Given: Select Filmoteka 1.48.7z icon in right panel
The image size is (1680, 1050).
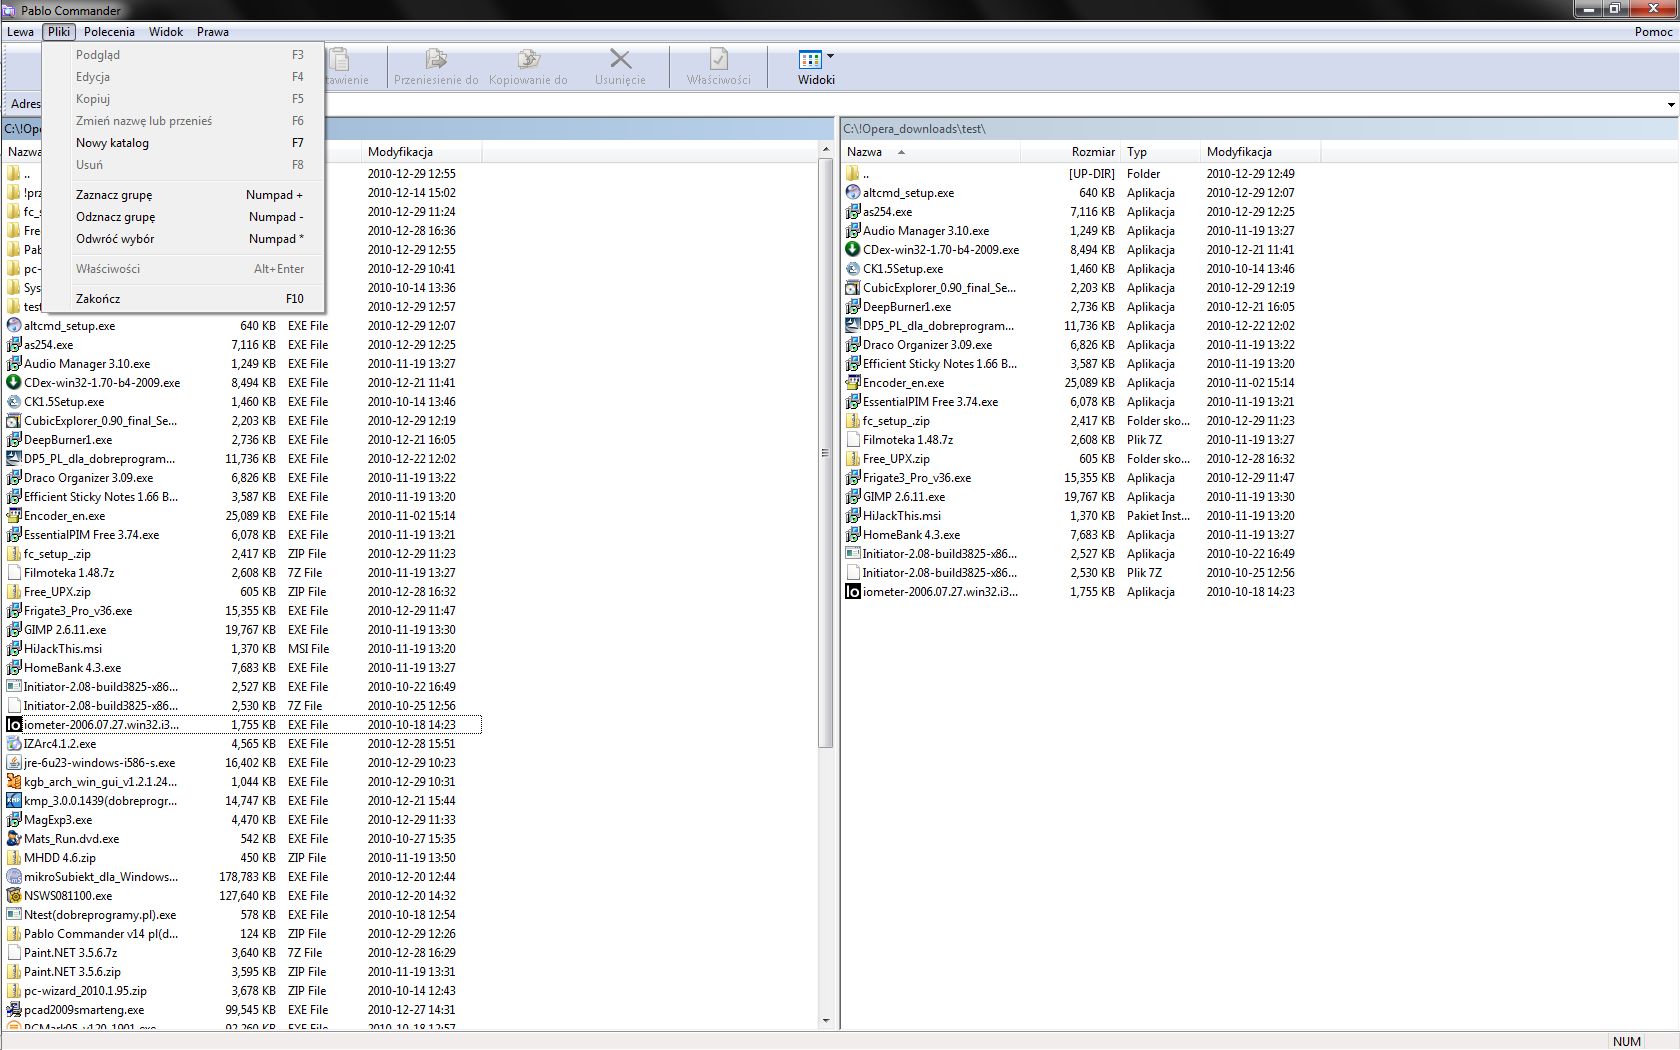Looking at the screenshot, I should click(x=853, y=439).
